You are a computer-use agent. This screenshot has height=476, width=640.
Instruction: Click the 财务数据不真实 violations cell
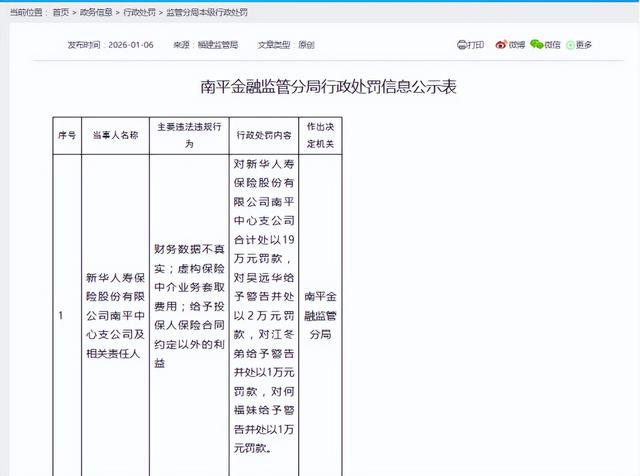point(188,305)
